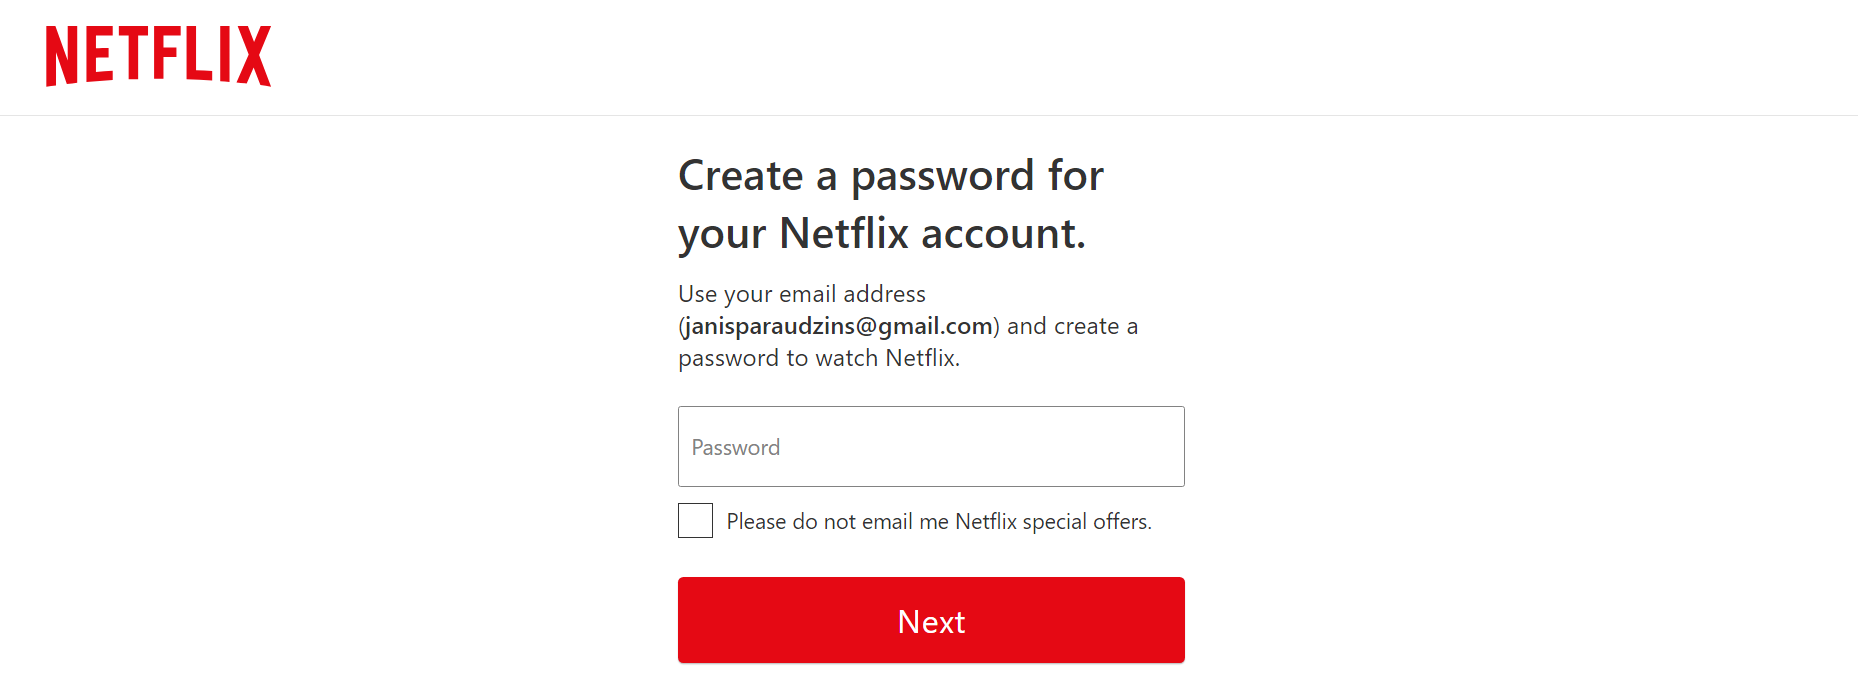
Task: Click the word 'Netflix' in the heading
Action: pyautogui.click(x=844, y=234)
